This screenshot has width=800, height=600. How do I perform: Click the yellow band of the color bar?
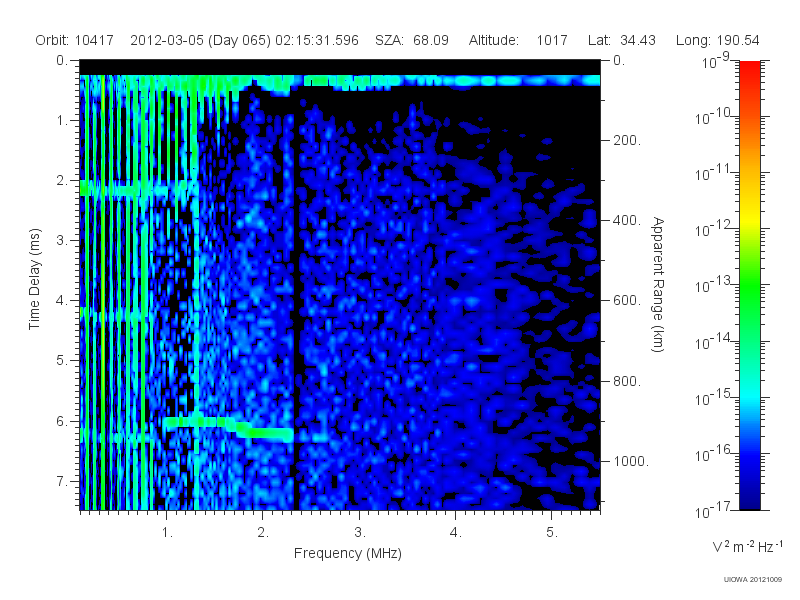coord(749,219)
